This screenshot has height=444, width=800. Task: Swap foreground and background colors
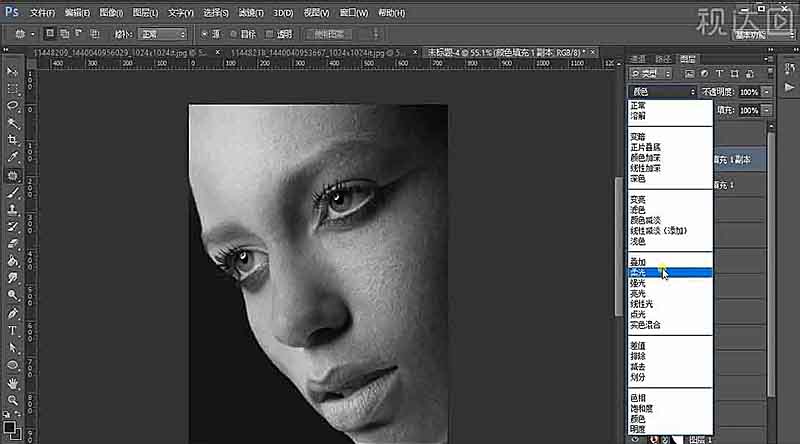pos(18,414)
